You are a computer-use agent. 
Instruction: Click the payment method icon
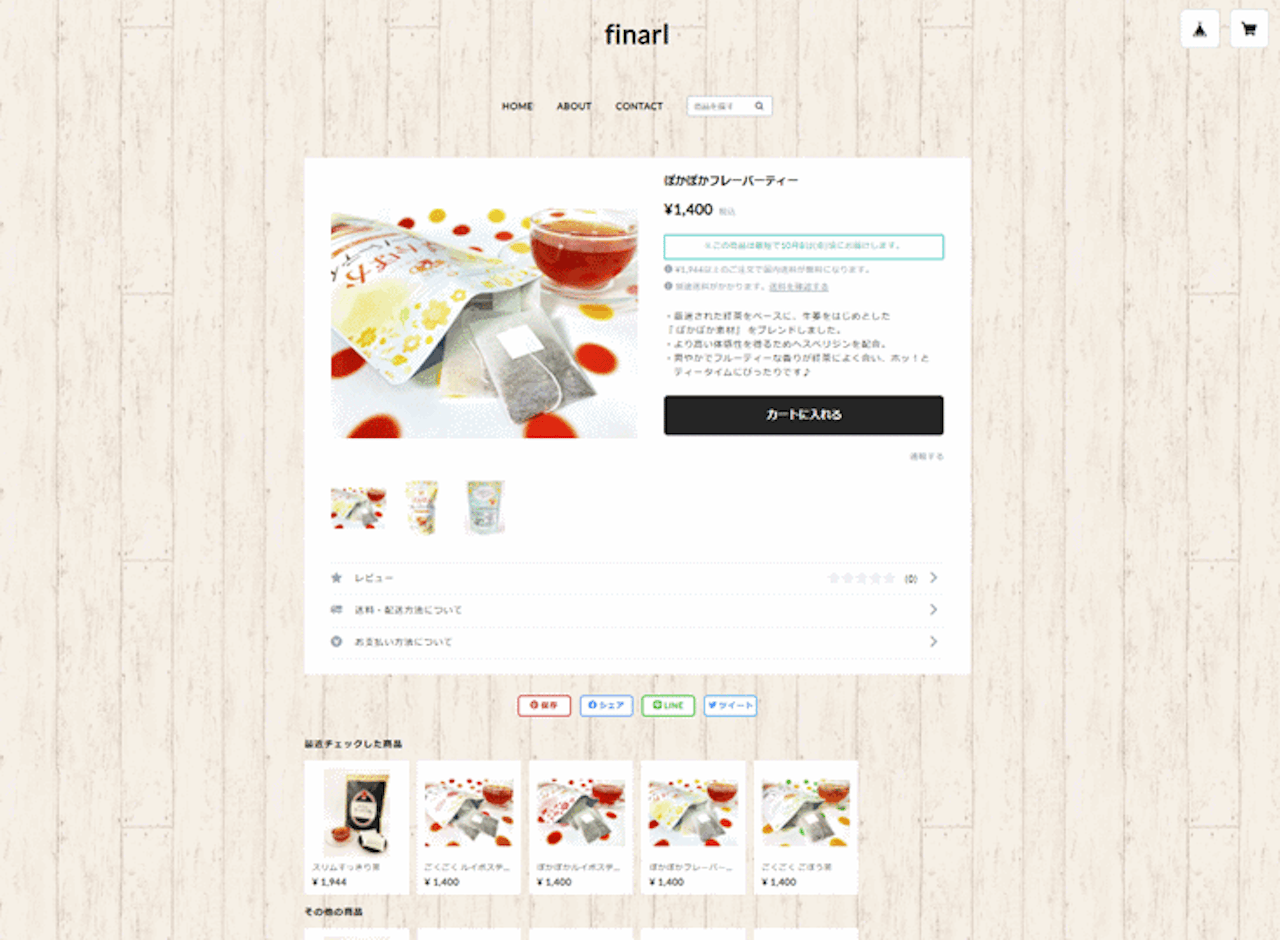(x=336, y=641)
